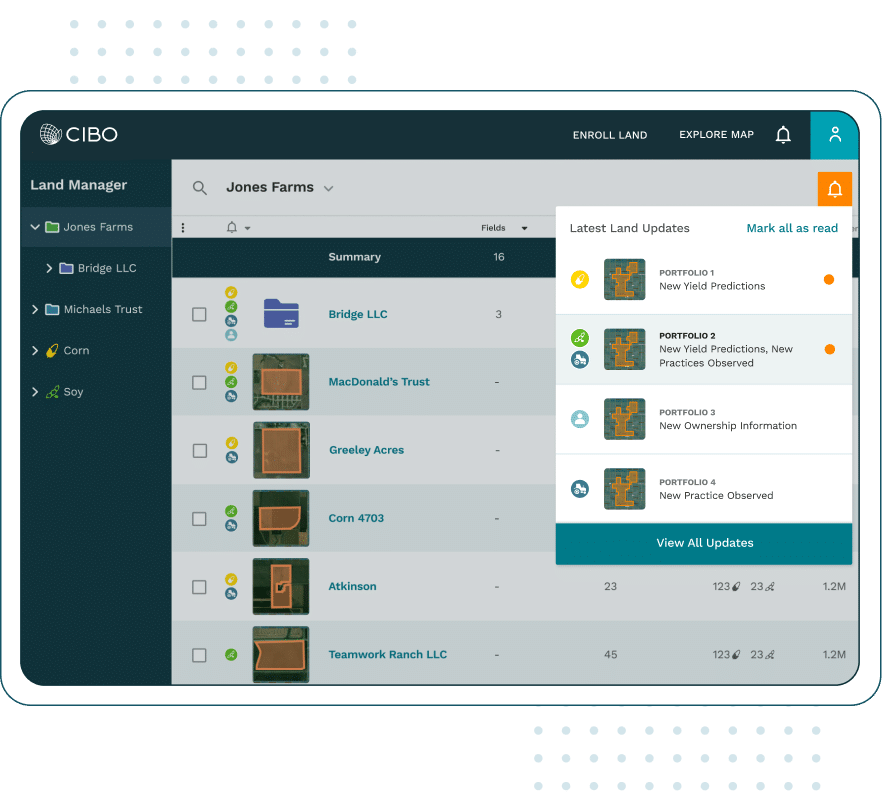882x810 pixels.
Task: Click the Michaels Trust folder icon in sidebar
Action: tap(52, 309)
